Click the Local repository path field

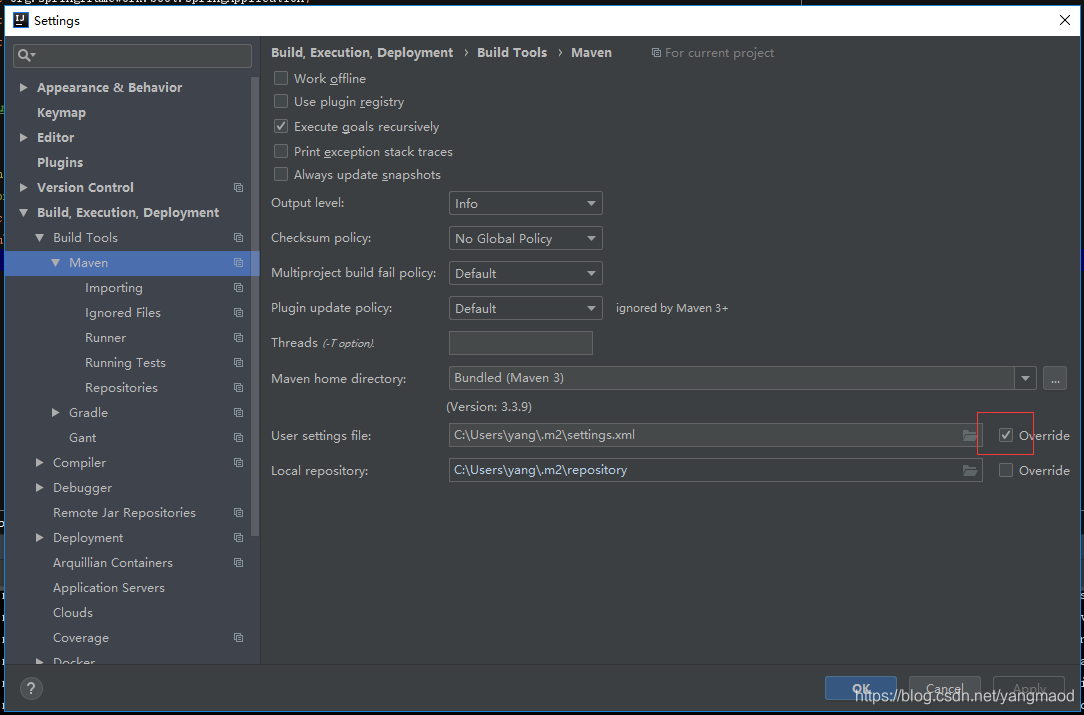(716, 470)
